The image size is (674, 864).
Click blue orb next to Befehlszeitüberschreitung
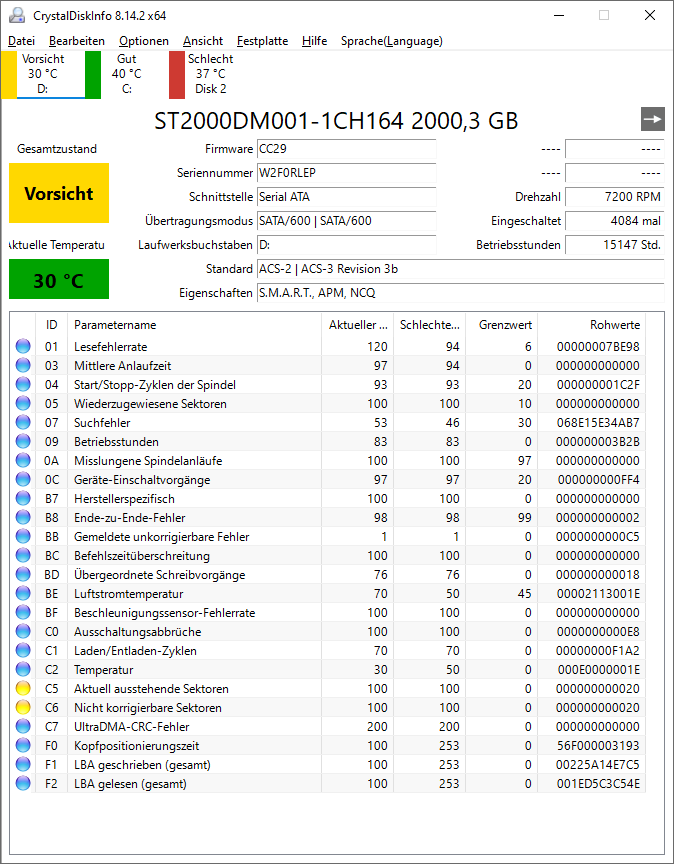(x=23, y=555)
